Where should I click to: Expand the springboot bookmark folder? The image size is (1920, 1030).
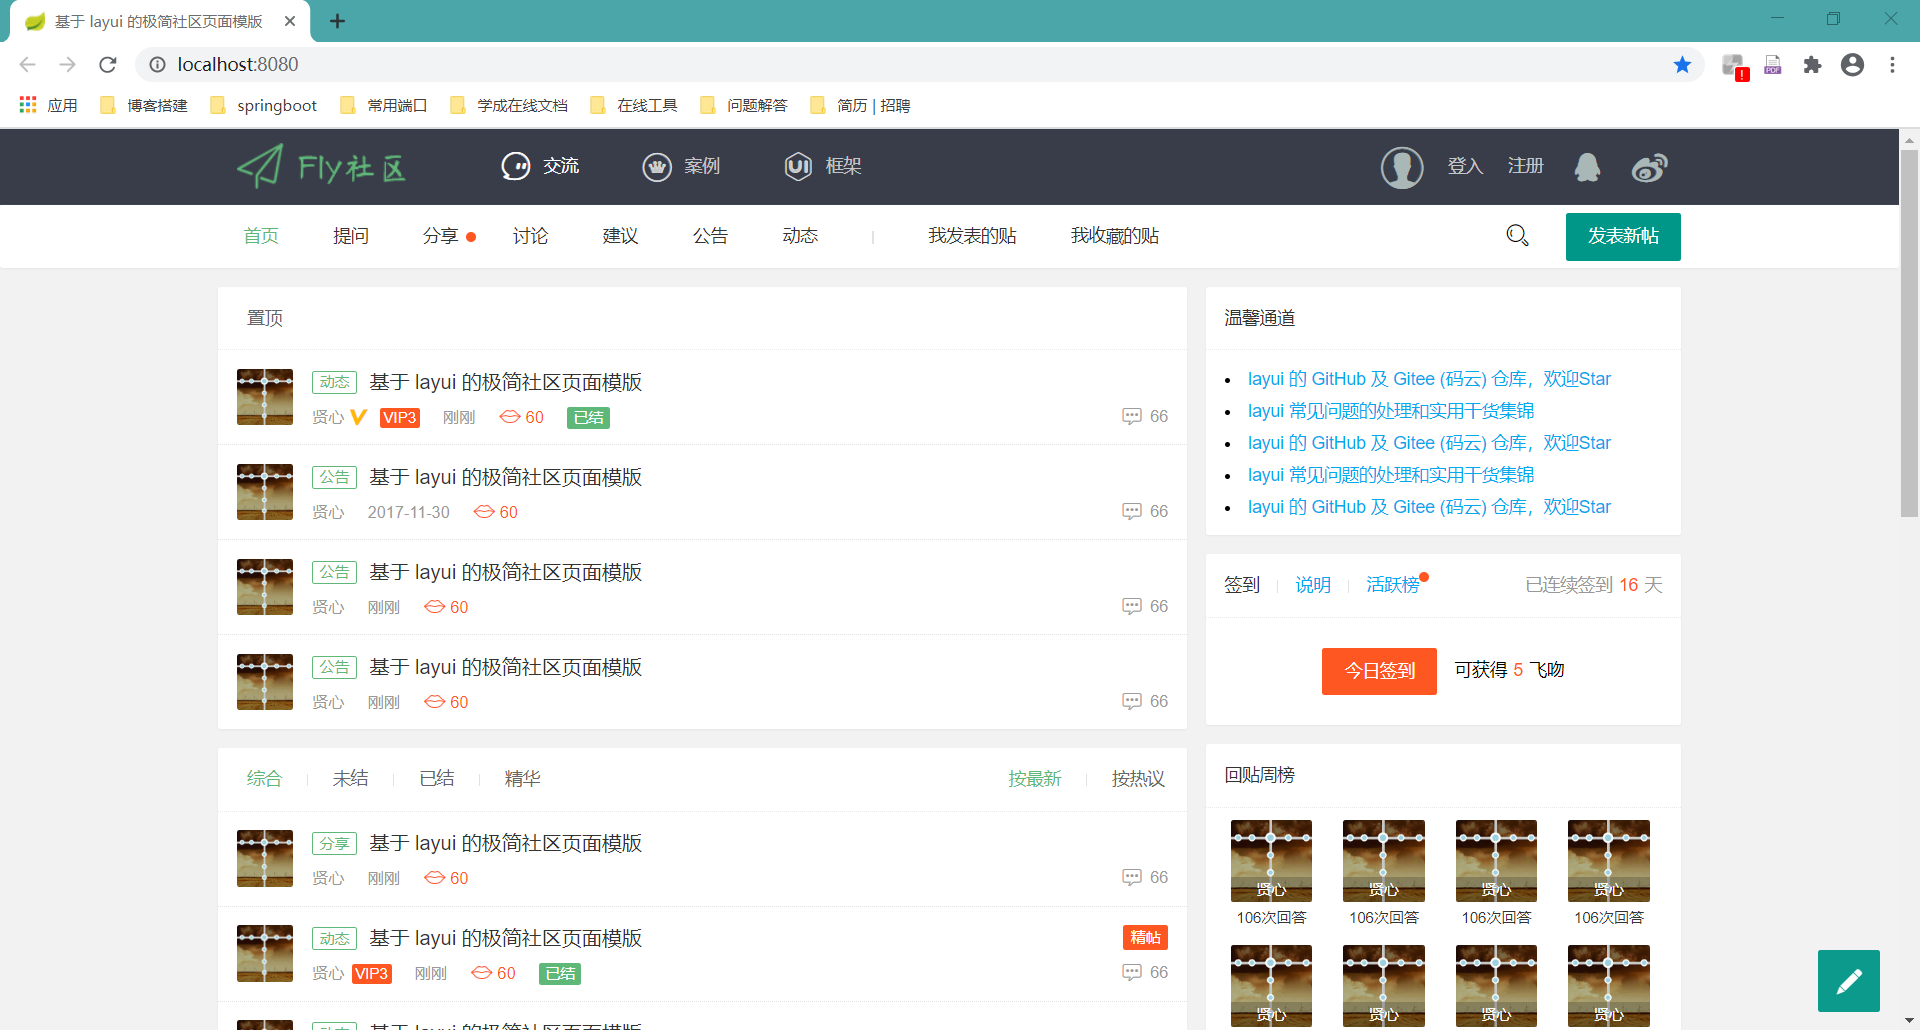264,106
